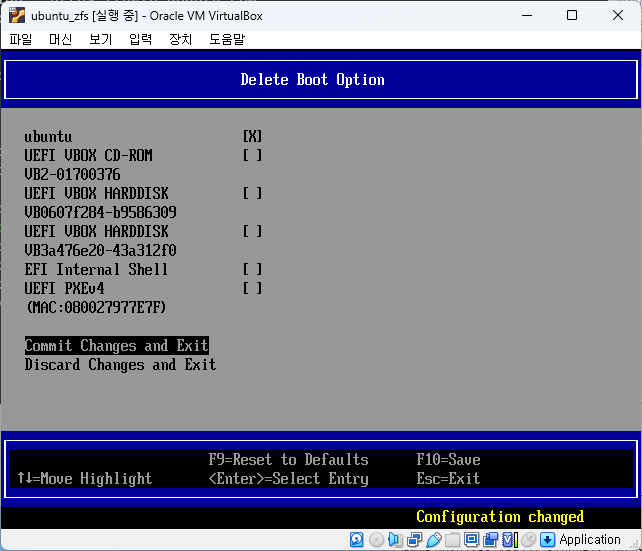Select Discard Changes and Exit
Screen dimensions: 642x551
pos(120,365)
